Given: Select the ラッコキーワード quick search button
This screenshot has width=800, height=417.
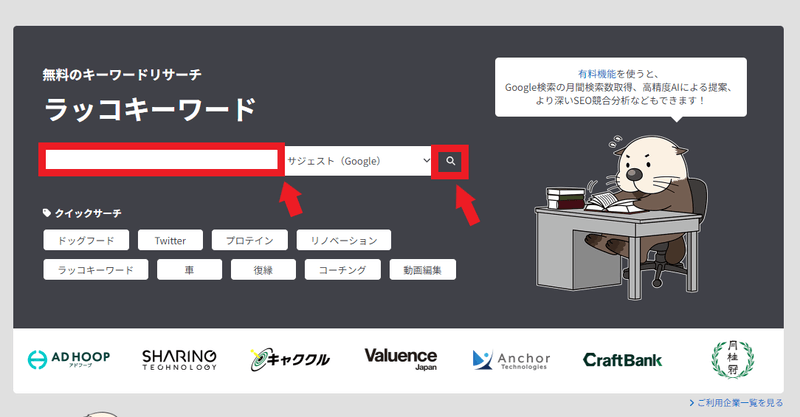Looking at the screenshot, I should click(95, 269).
